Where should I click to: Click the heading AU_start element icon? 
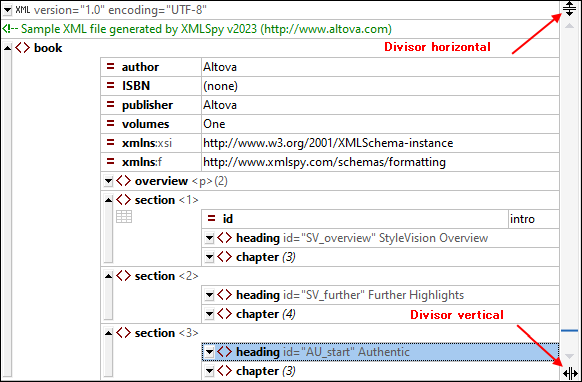pyautogui.click(x=225, y=352)
